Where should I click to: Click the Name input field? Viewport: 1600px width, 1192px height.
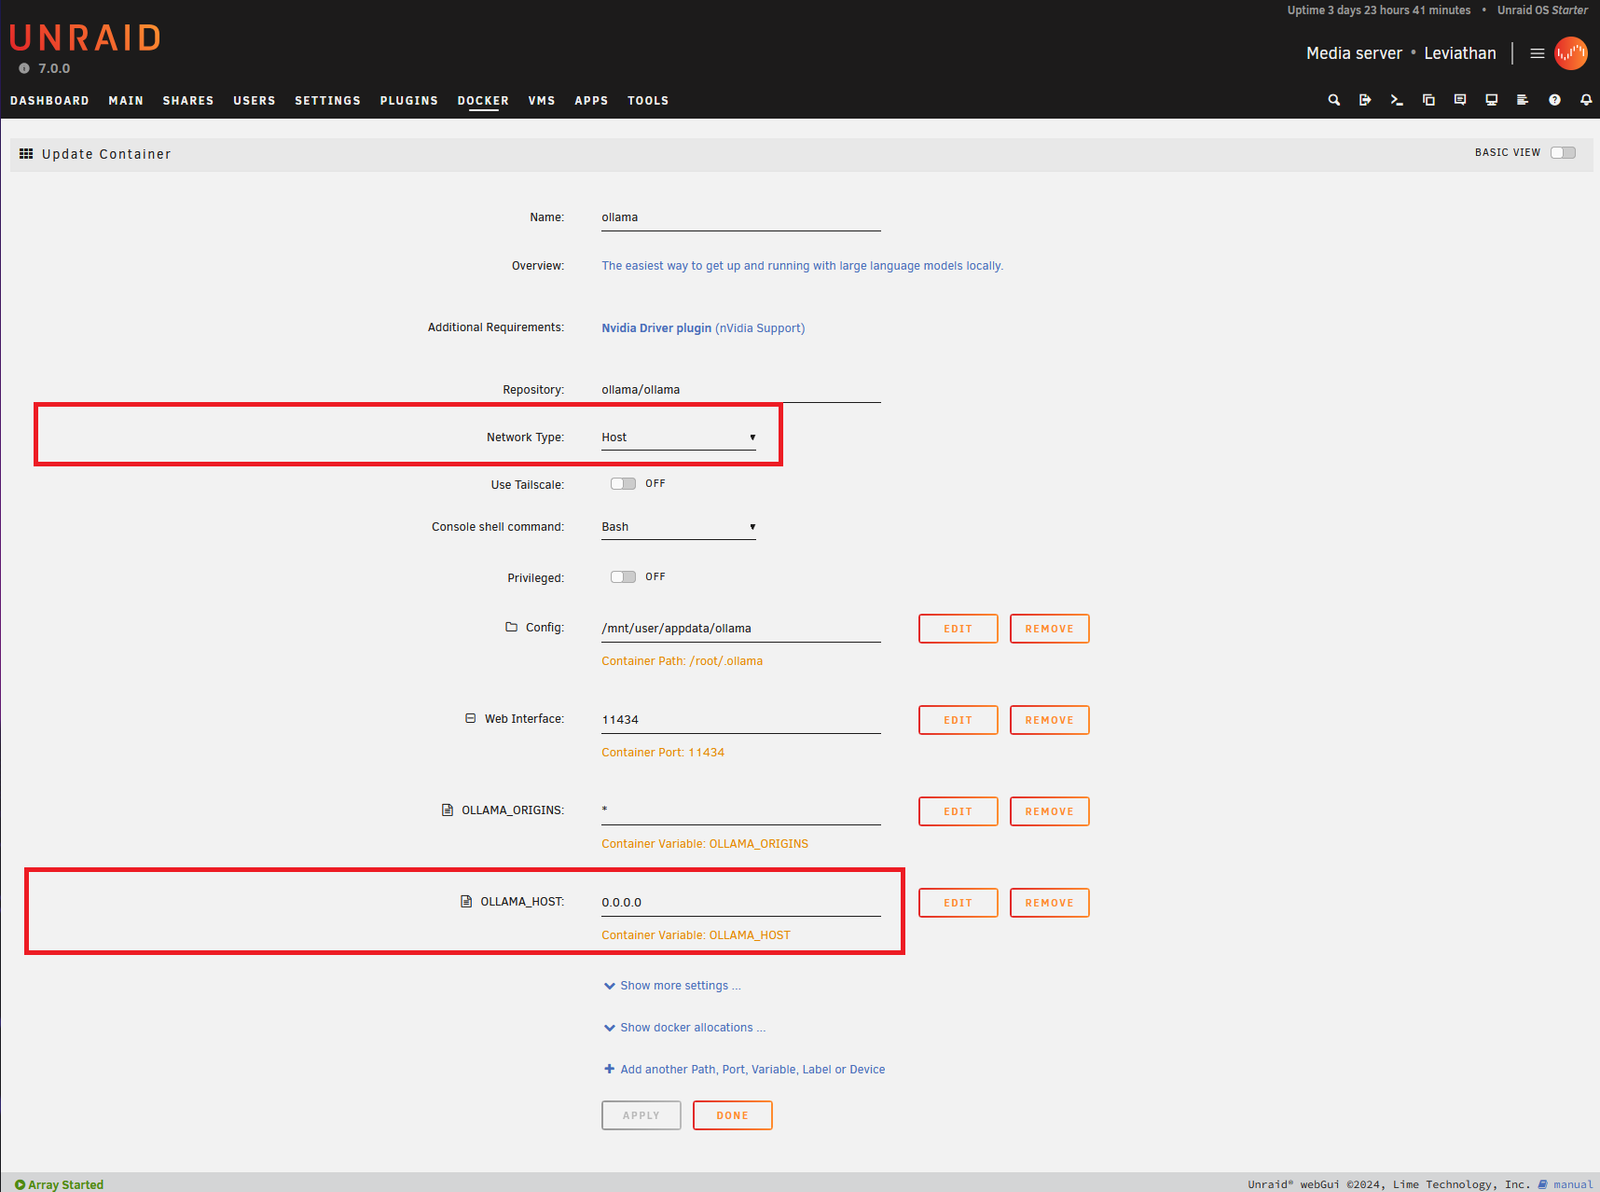click(x=741, y=217)
